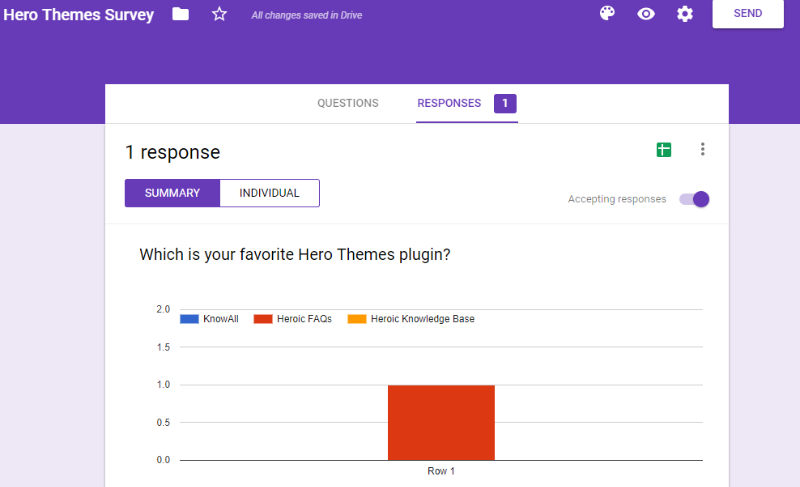Click the response count badge
Screen dimensions: 800x487
tap(505, 104)
